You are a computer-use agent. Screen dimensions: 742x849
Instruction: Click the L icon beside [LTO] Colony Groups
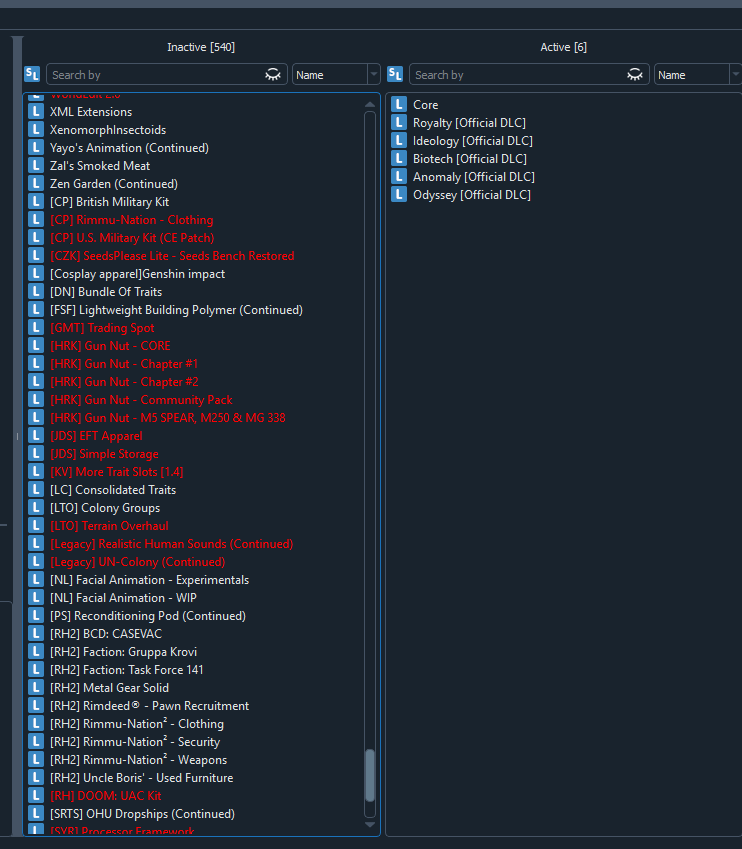pos(36,507)
